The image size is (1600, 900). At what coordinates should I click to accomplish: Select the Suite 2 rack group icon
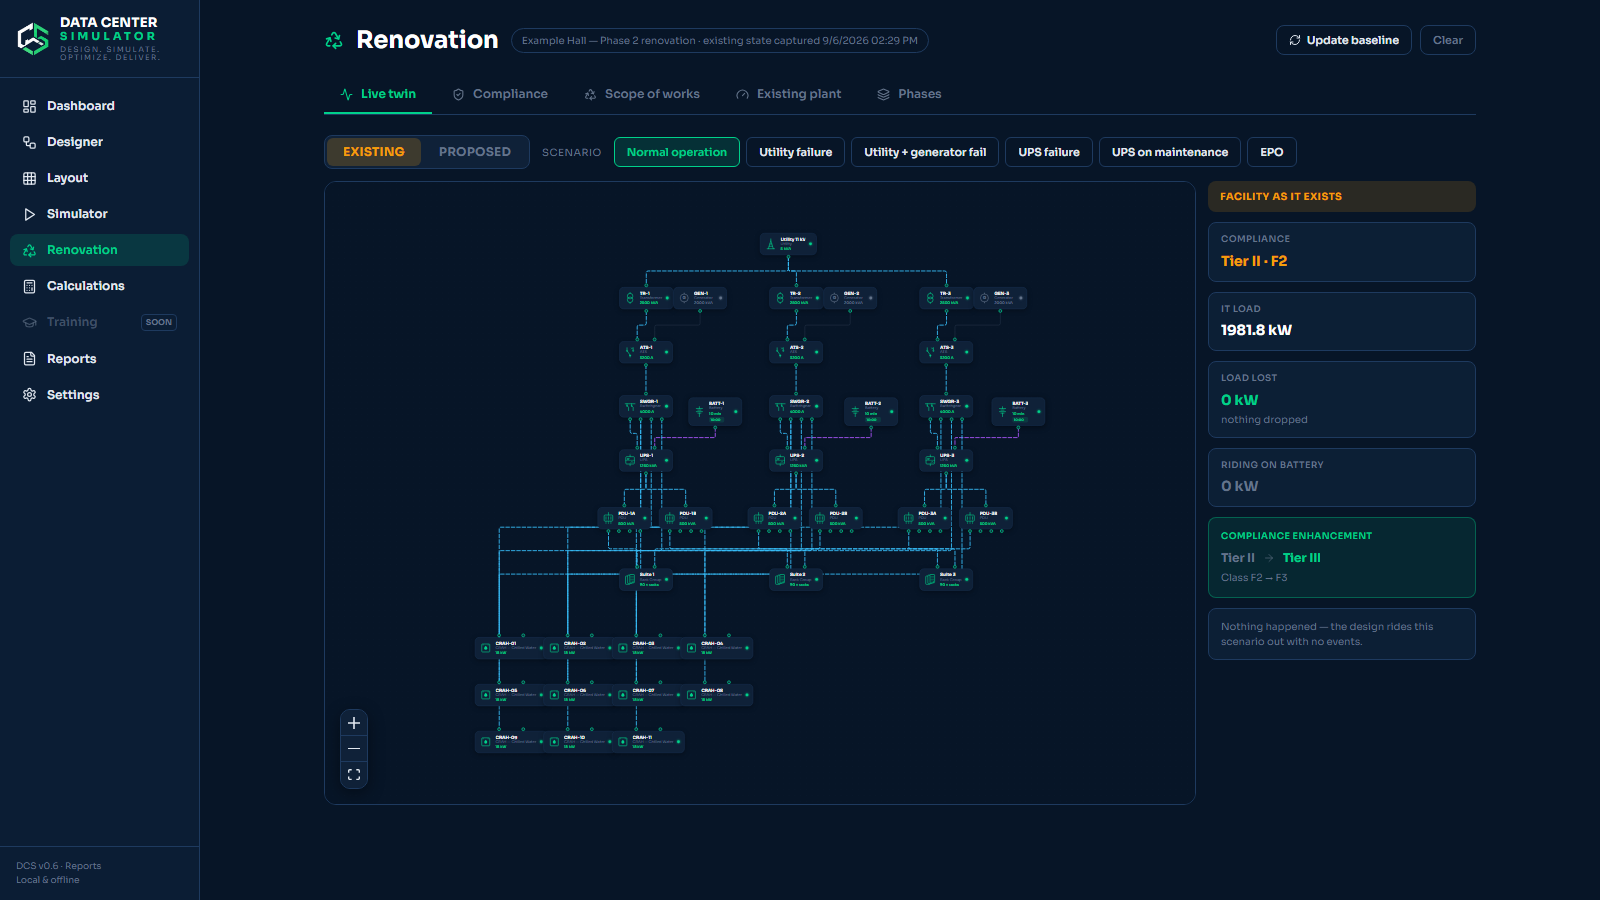780,579
